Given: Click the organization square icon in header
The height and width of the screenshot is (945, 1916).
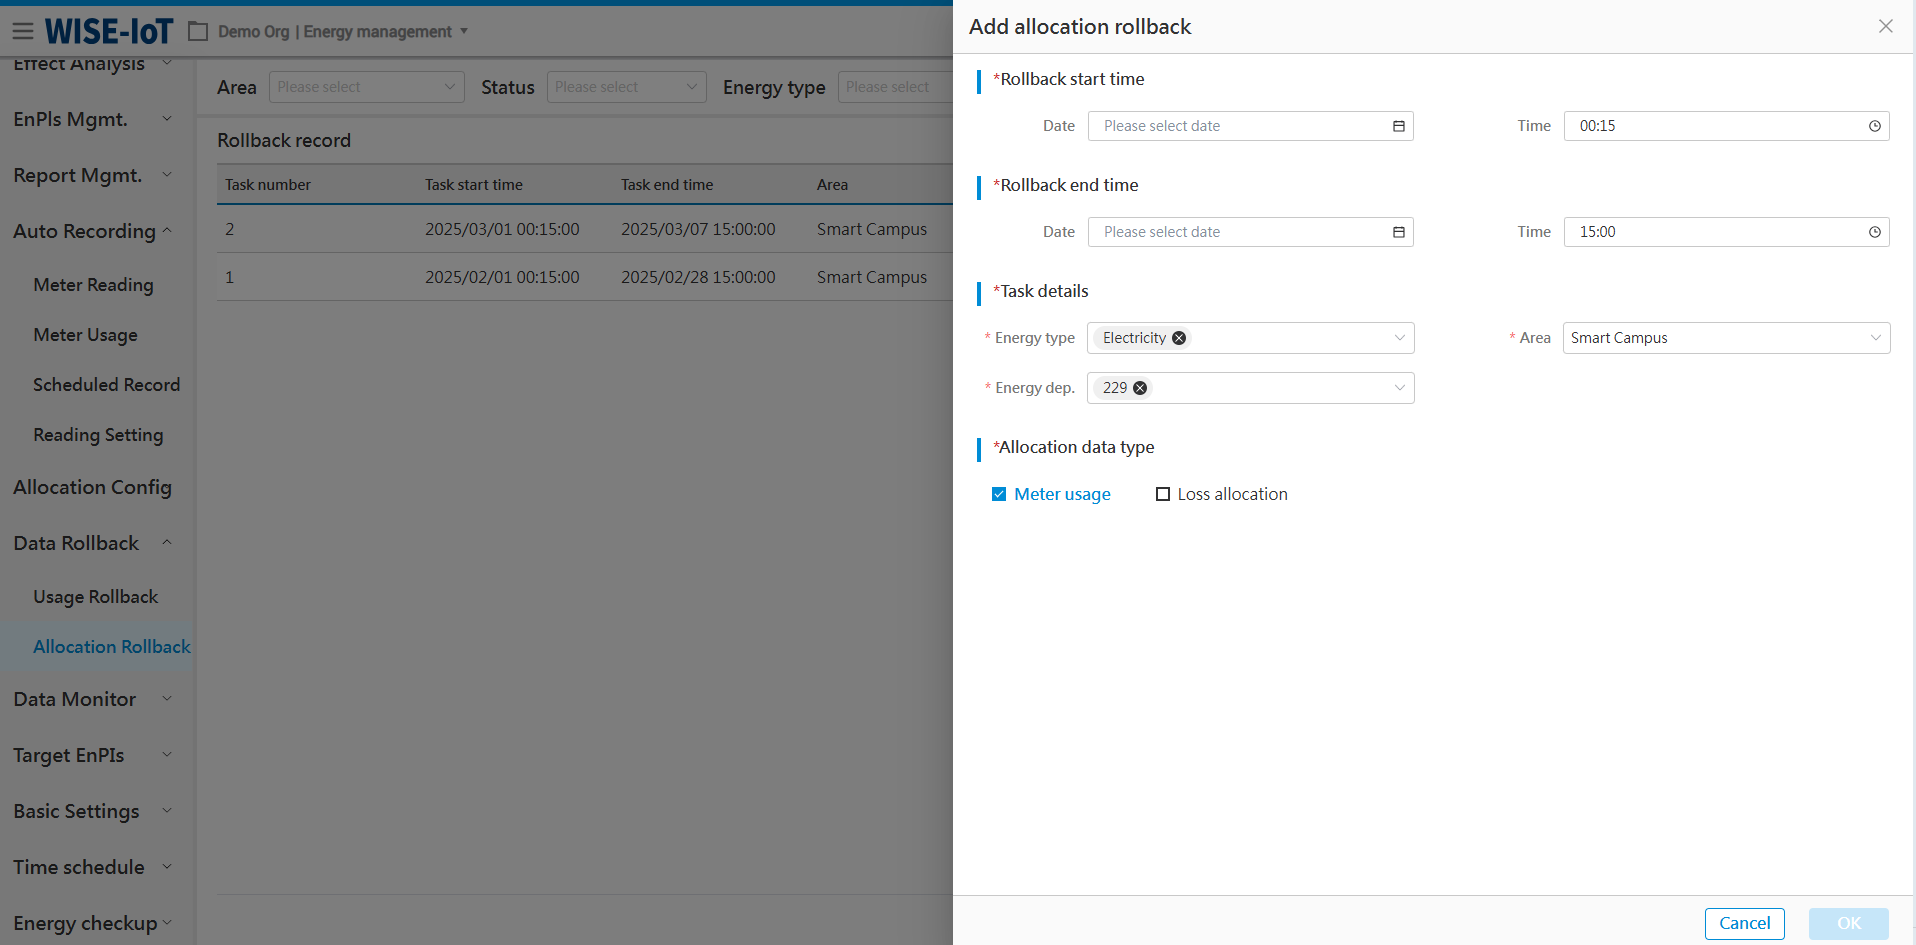Looking at the screenshot, I should 198,32.
